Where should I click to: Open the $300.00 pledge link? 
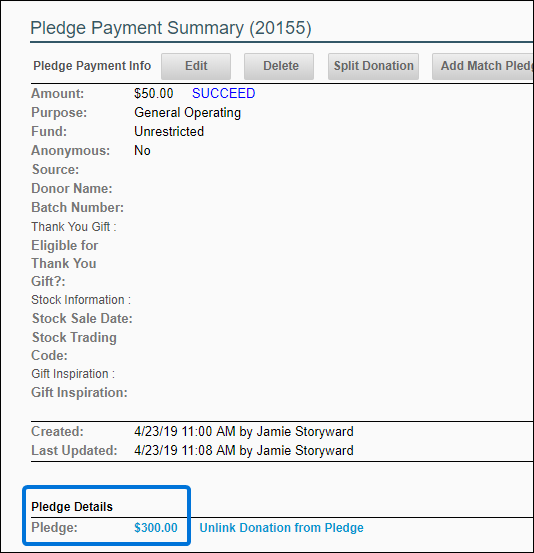(156, 528)
